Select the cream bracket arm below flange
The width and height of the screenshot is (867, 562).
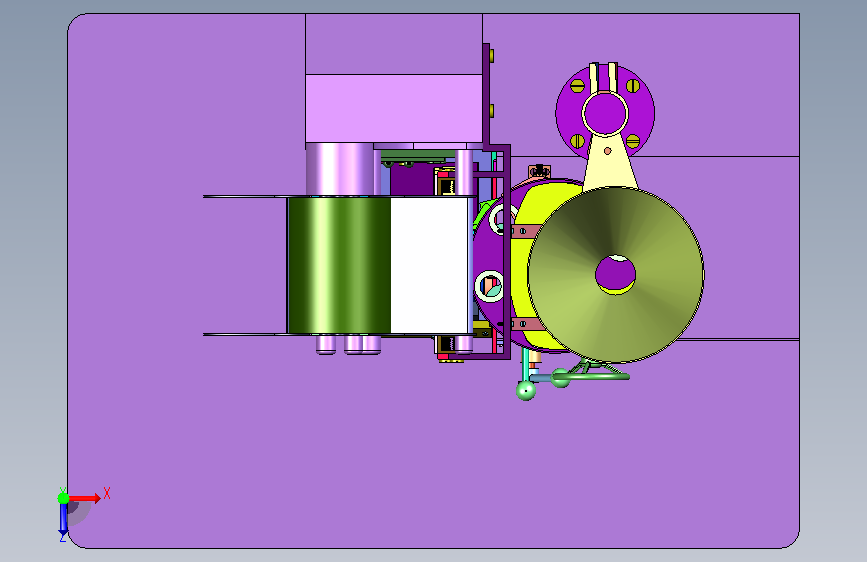tap(609, 162)
